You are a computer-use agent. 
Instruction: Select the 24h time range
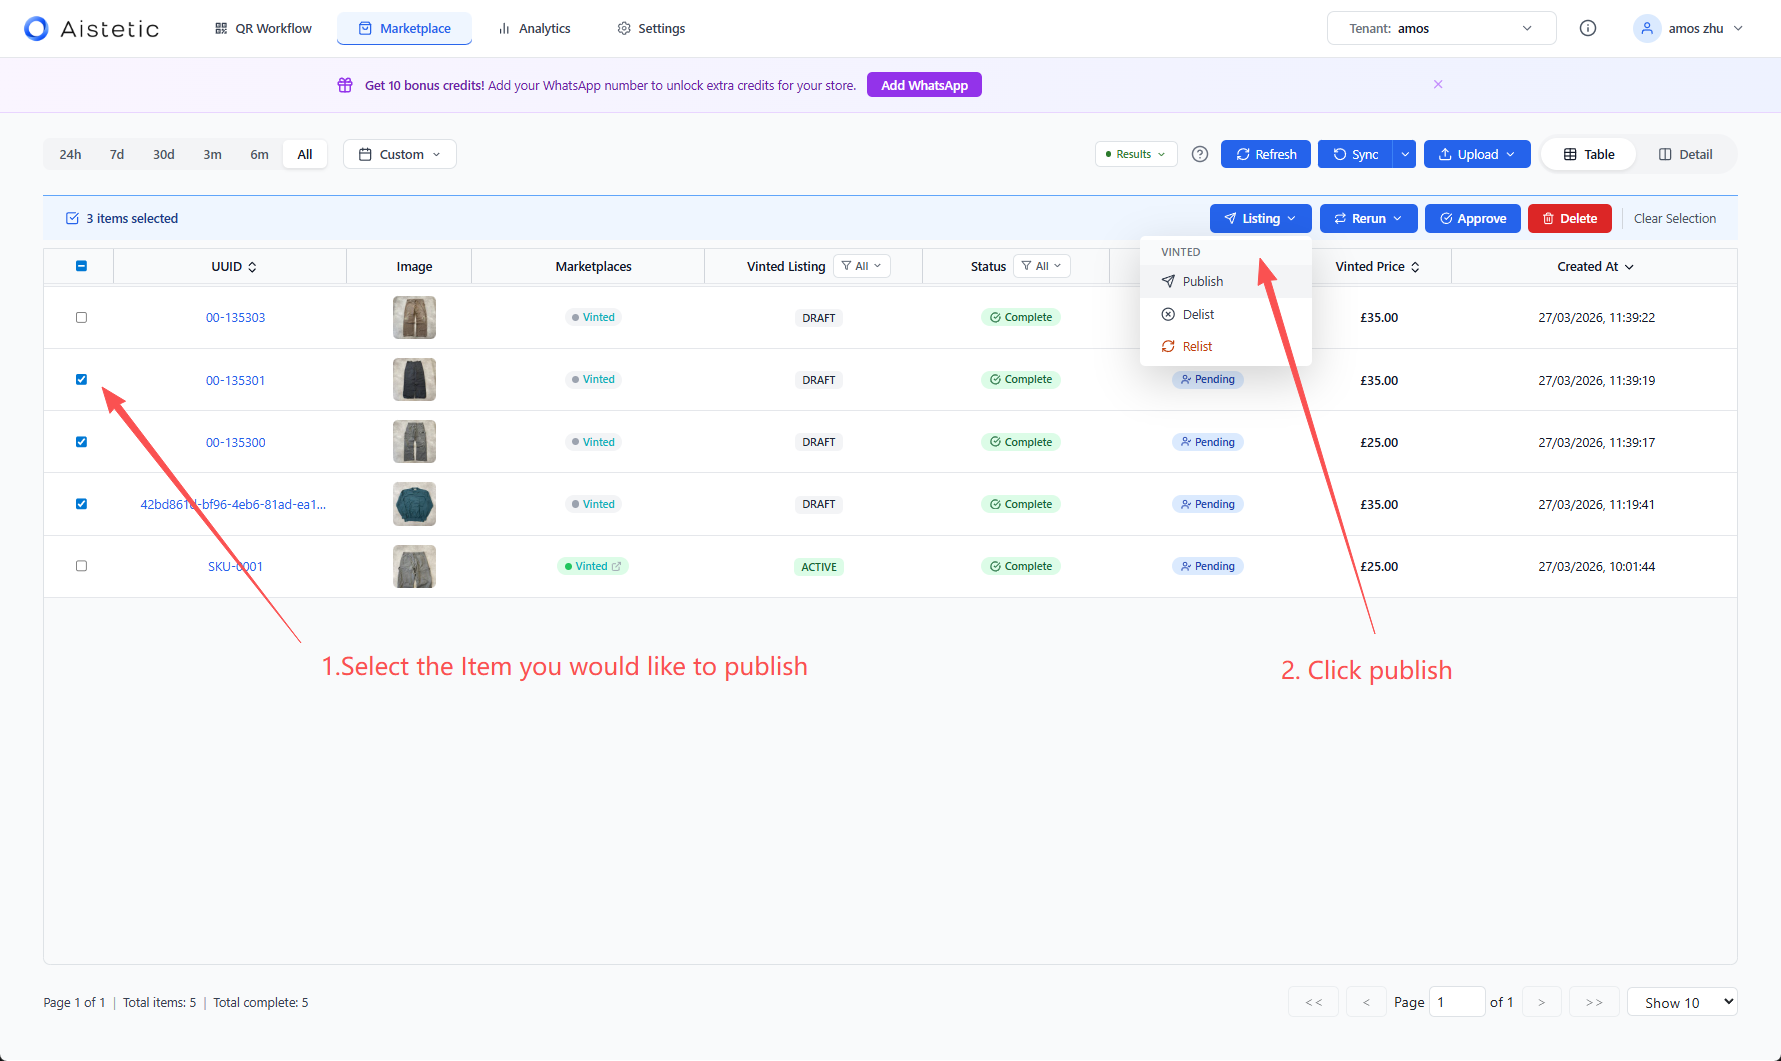tap(70, 154)
